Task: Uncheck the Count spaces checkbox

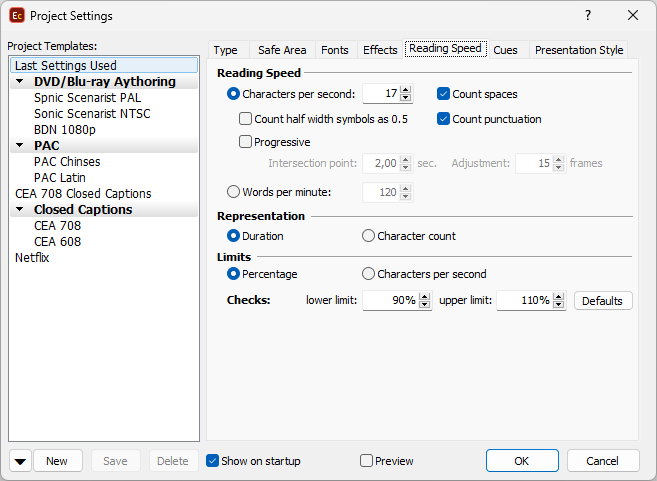Action: pyautogui.click(x=444, y=94)
